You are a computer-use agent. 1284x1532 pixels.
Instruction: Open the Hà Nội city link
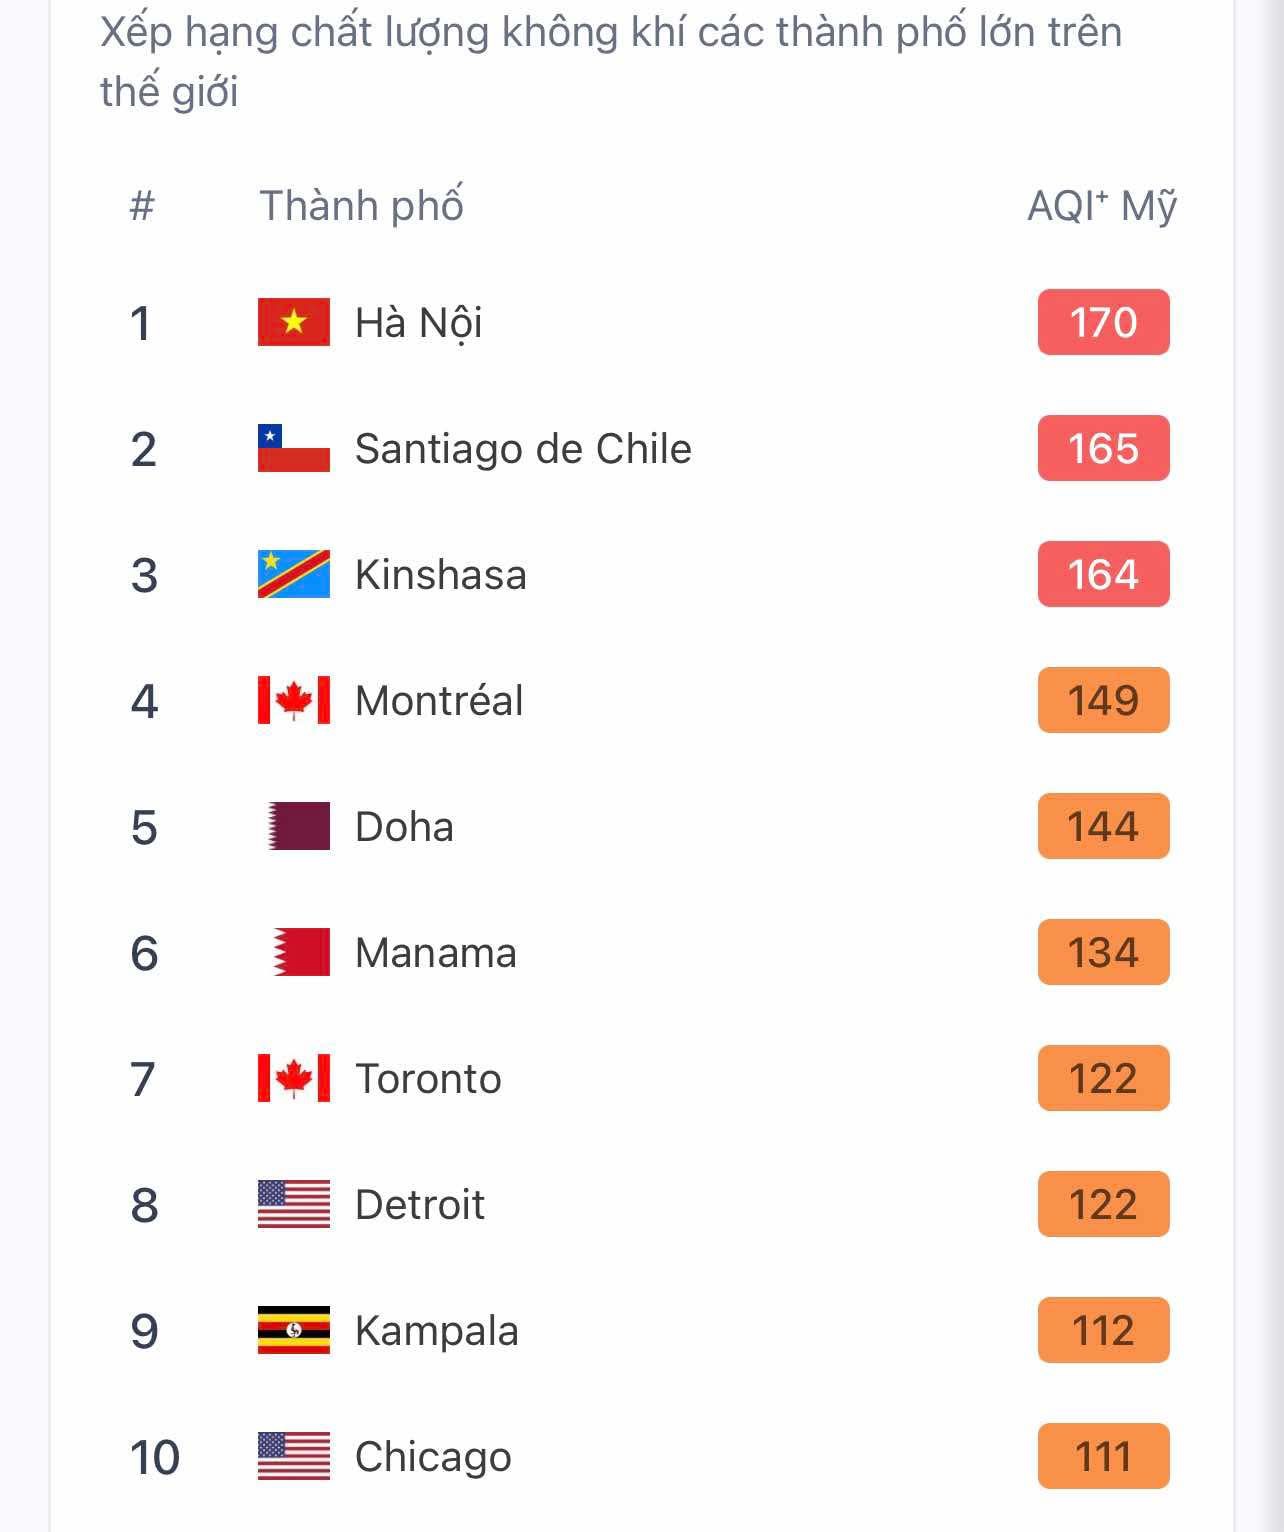418,324
